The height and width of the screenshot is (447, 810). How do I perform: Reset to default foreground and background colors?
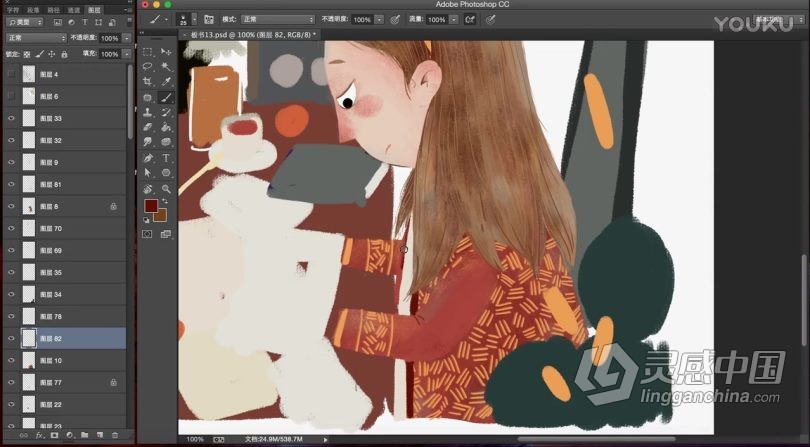tap(147, 220)
